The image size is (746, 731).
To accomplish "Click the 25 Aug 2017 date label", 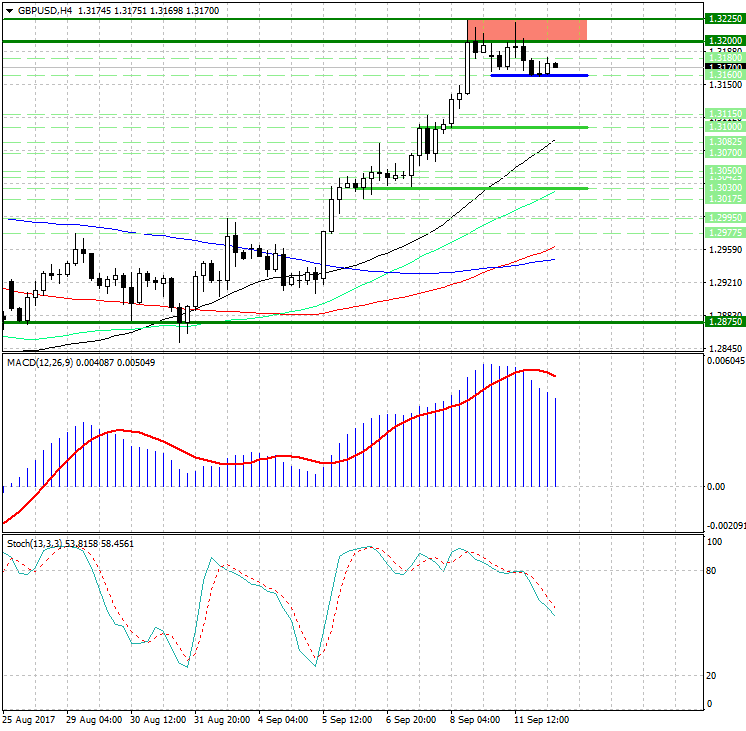I will coord(28,719).
